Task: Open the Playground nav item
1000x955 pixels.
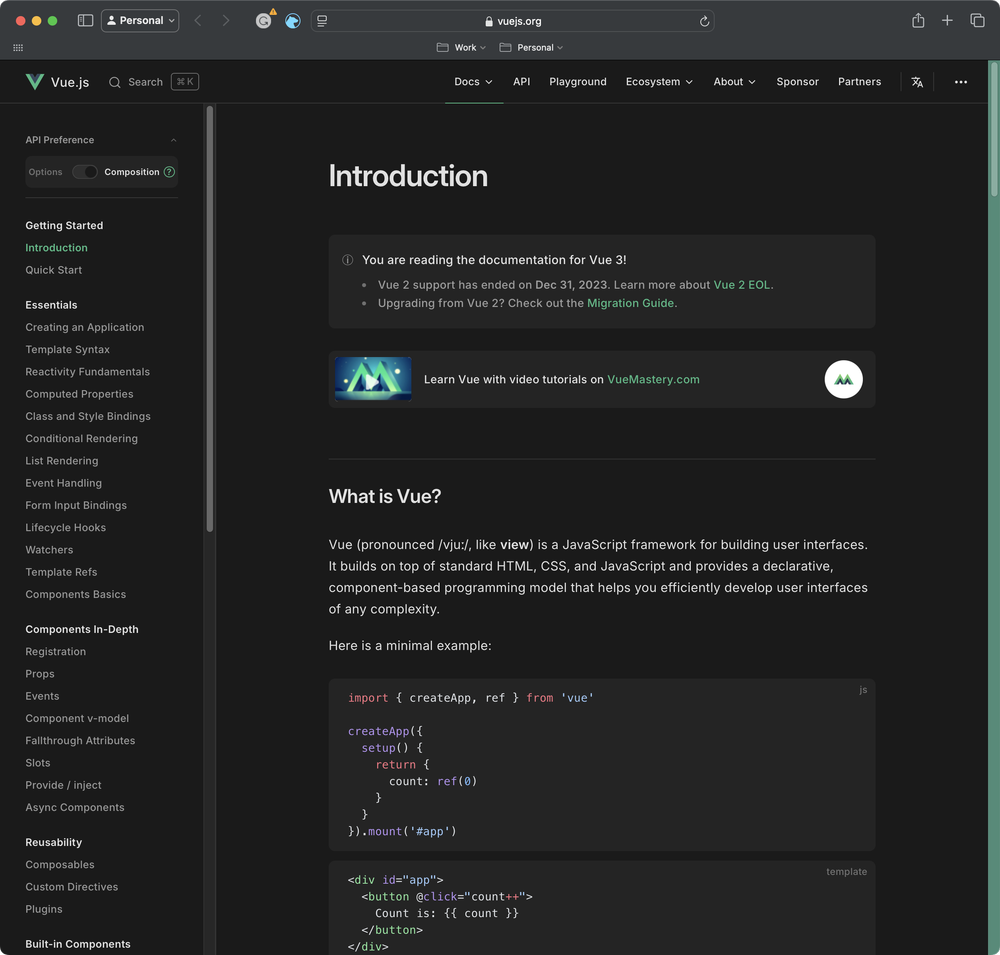Action: [578, 82]
